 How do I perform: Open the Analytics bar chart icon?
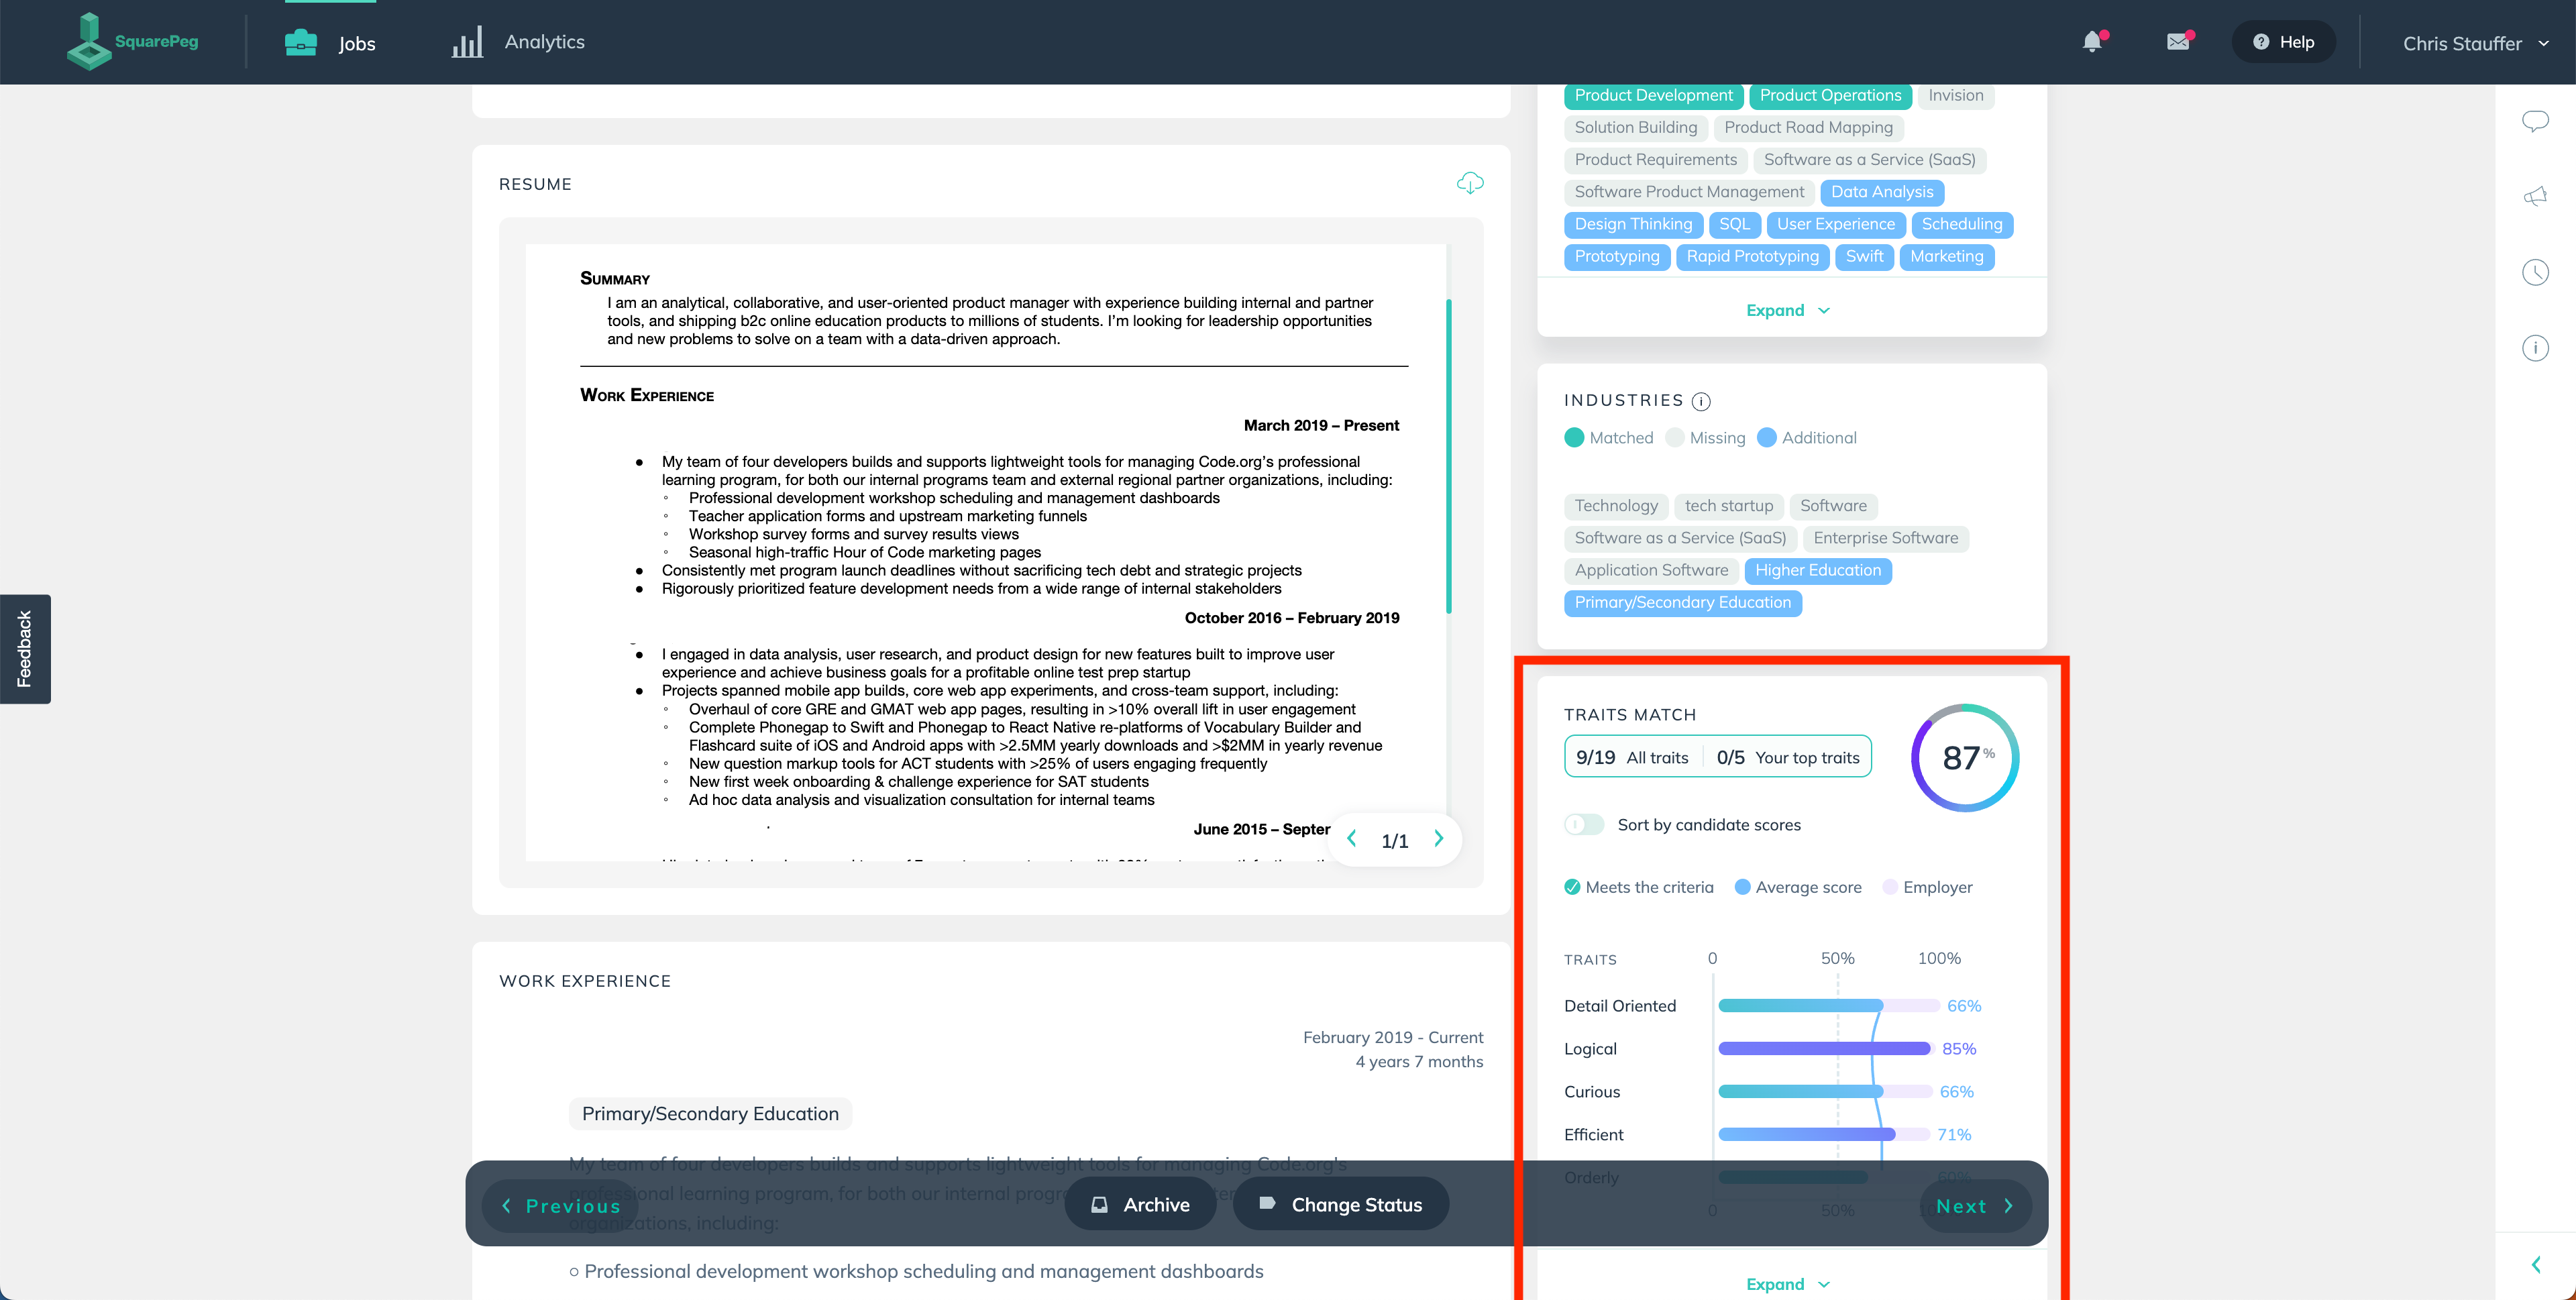[467, 42]
